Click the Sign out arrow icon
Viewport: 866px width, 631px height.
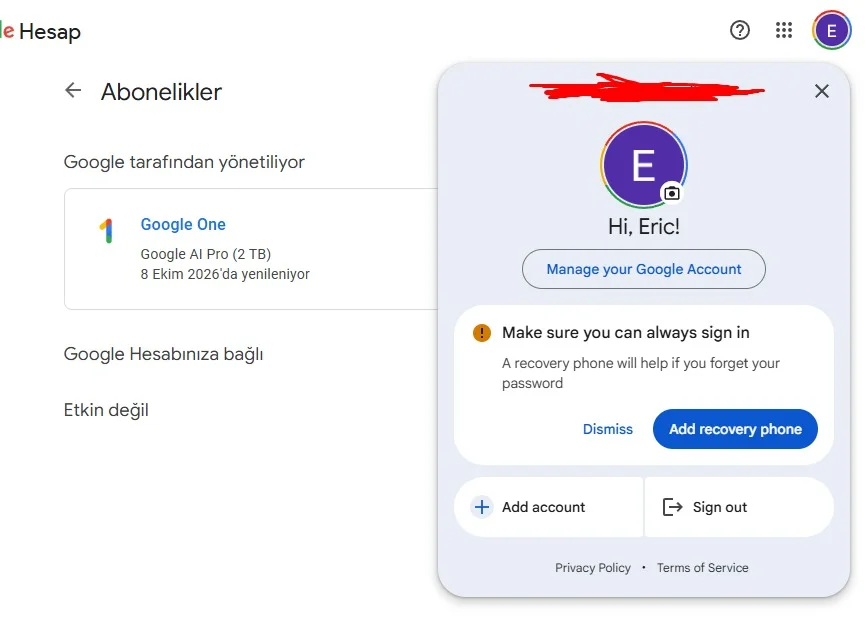[x=672, y=507]
